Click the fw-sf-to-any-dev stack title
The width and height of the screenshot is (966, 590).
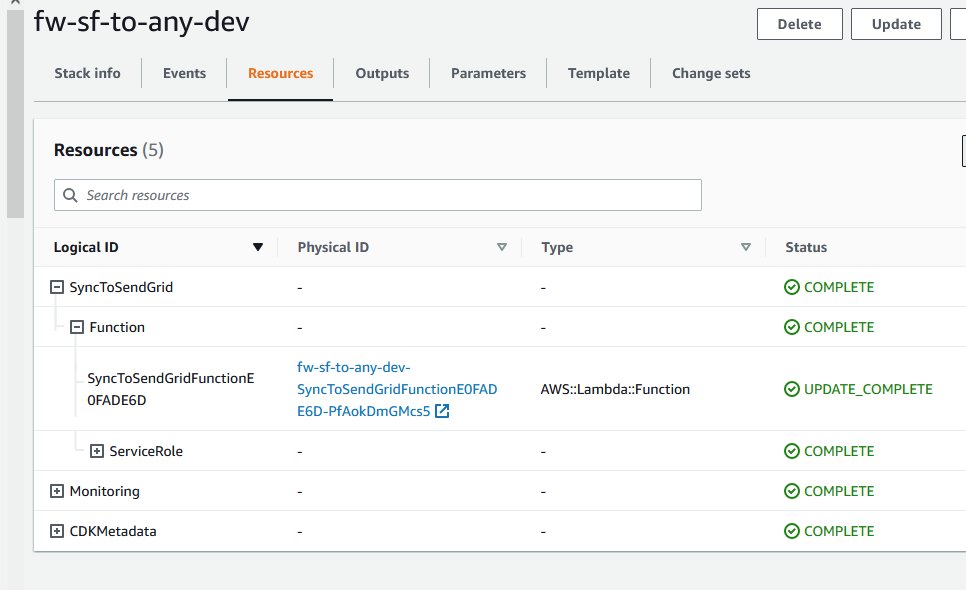[141, 22]
